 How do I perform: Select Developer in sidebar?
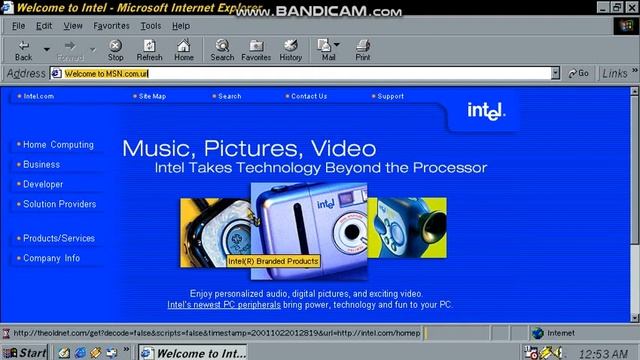coord(43,184)
